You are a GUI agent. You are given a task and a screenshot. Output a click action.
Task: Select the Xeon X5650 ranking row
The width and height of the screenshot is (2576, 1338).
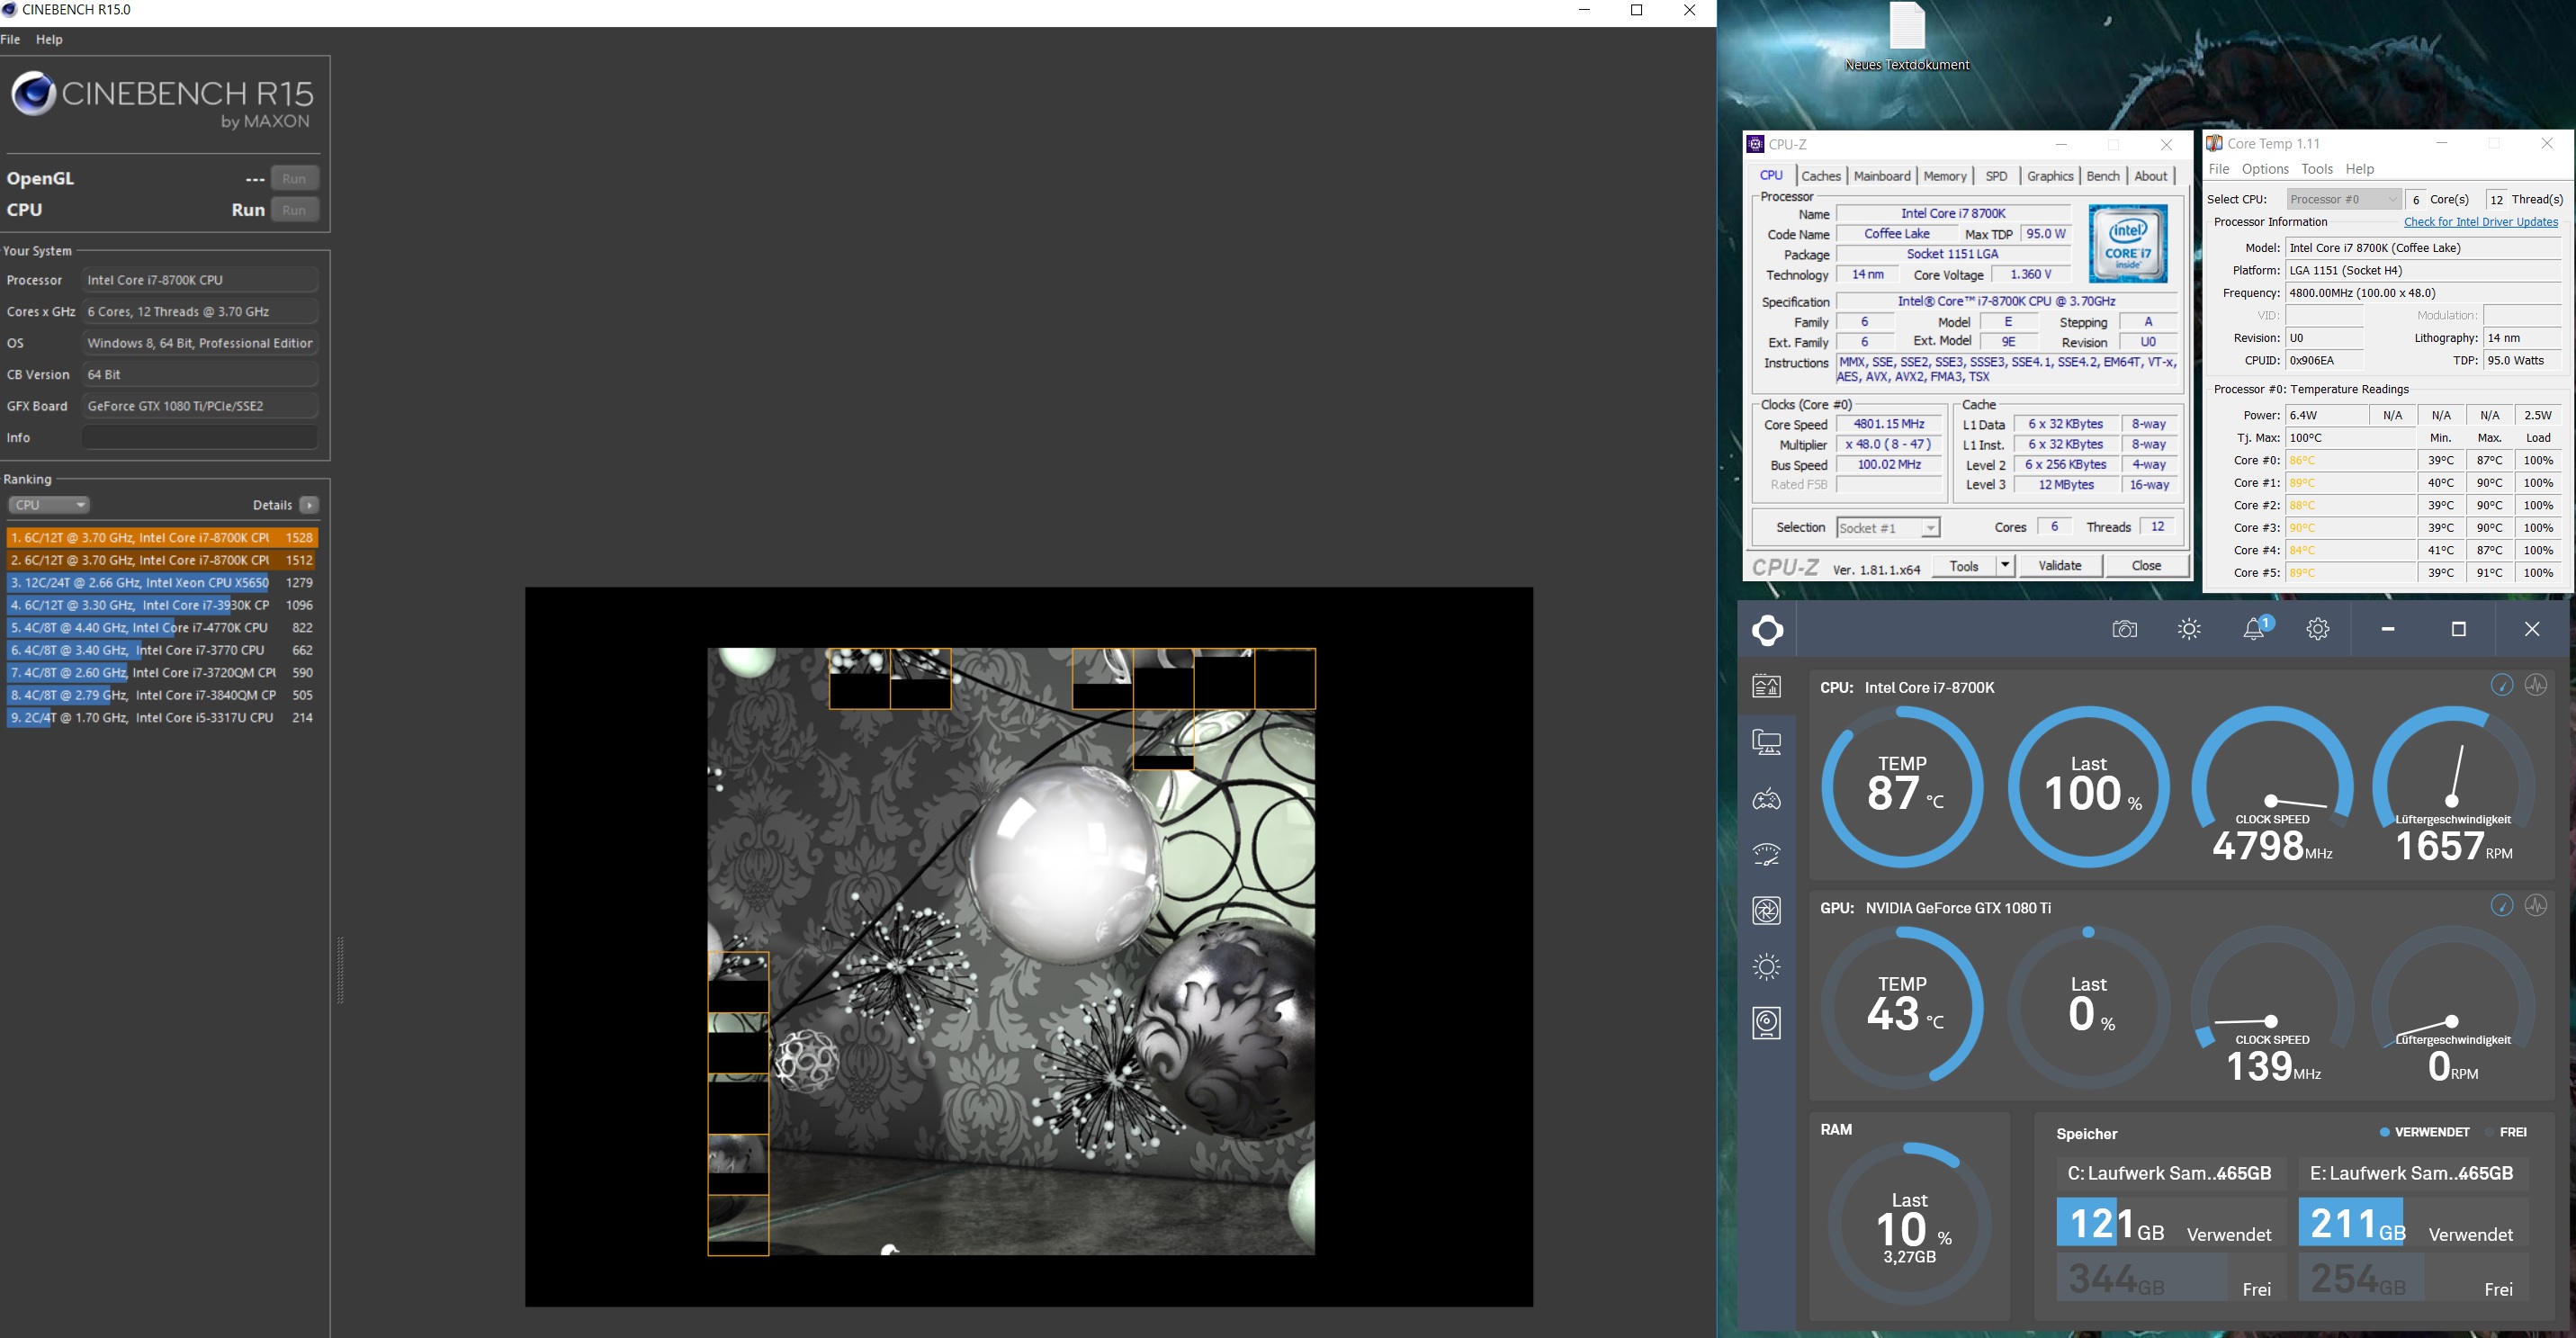(162, 583)
